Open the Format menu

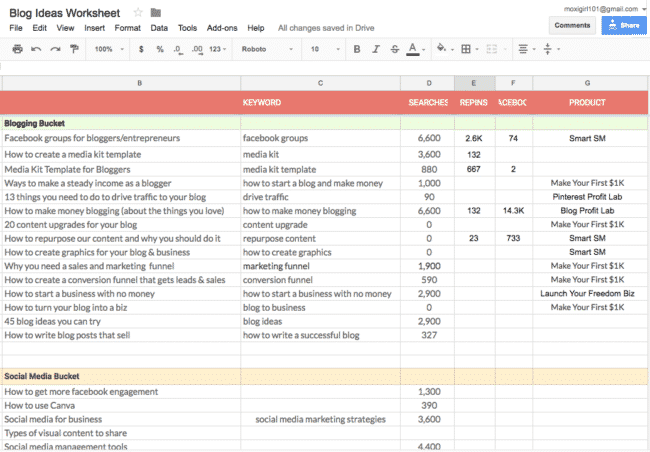(x=128, y=28)
